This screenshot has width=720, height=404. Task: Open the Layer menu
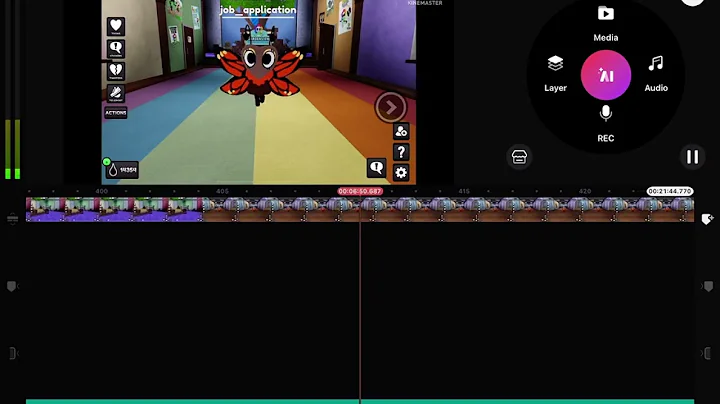coord(555,74)
